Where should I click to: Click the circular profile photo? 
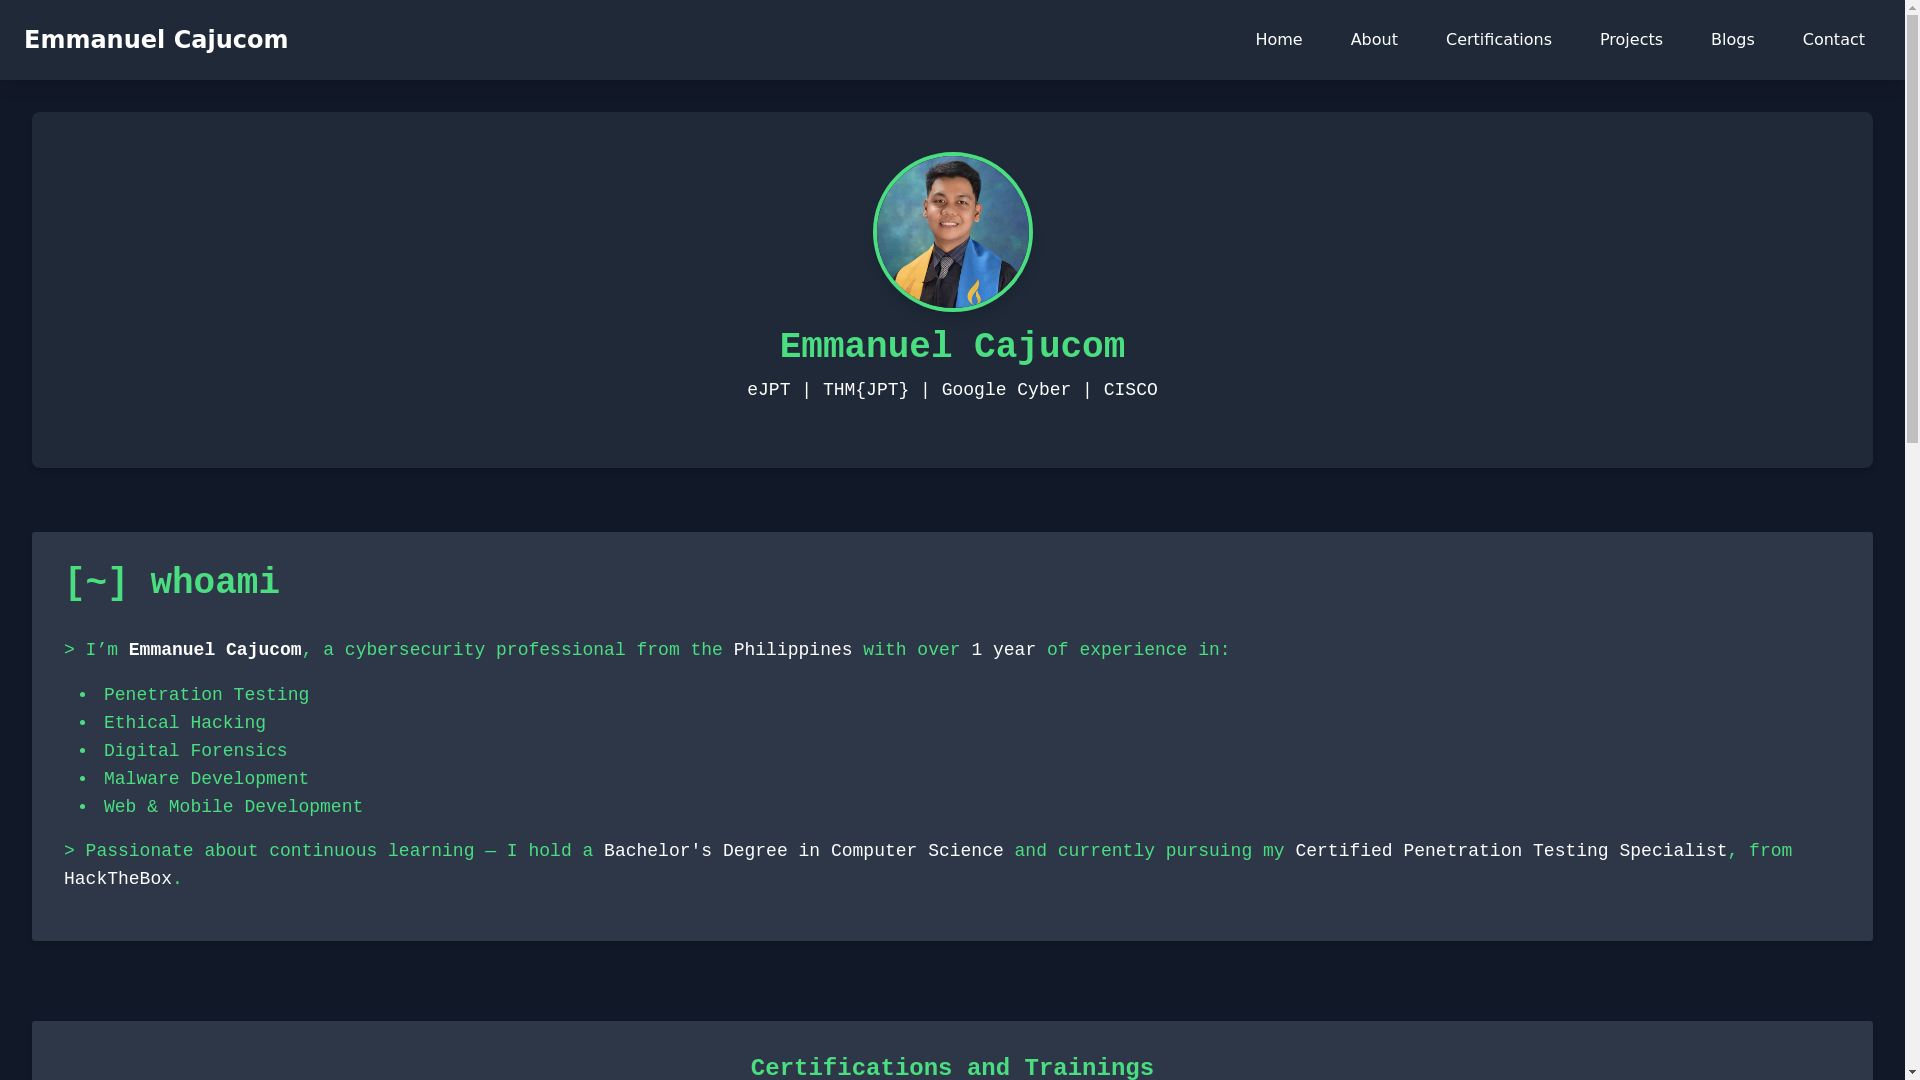[952, 232]
